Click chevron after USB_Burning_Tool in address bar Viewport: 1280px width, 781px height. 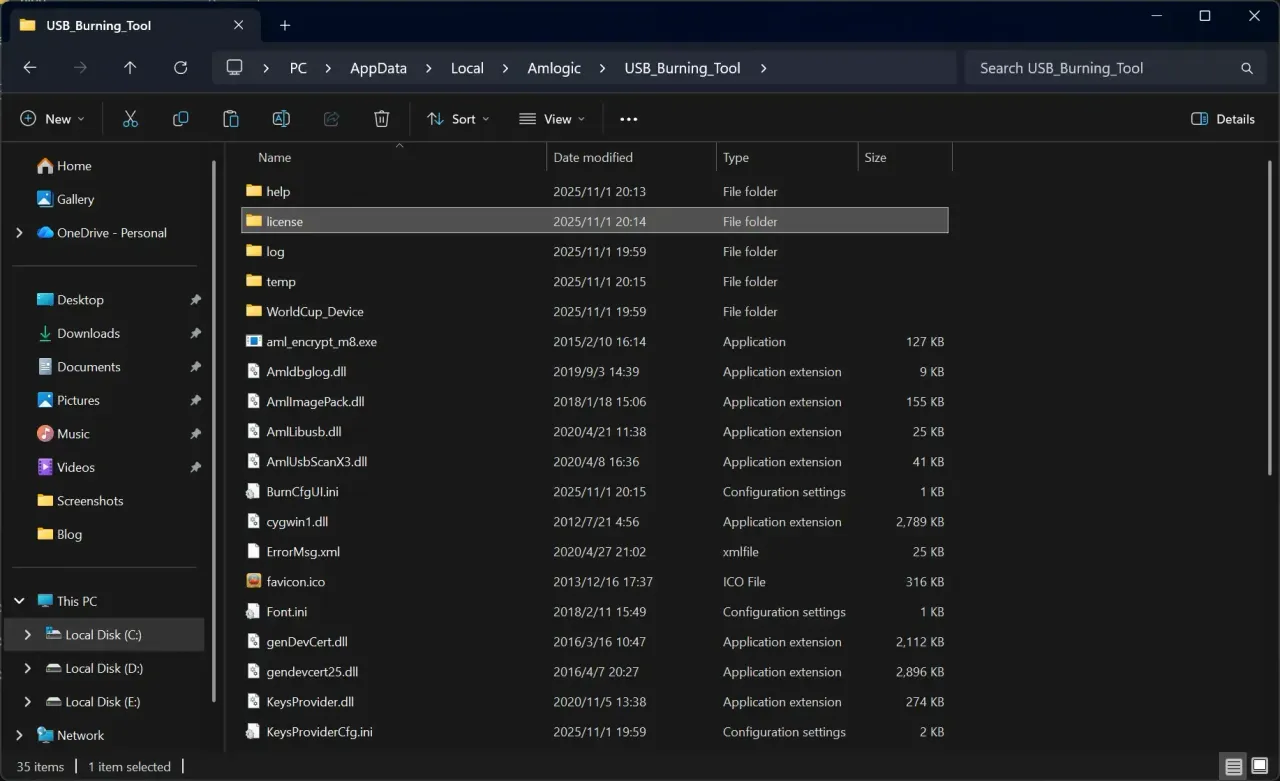click(764, 68)
